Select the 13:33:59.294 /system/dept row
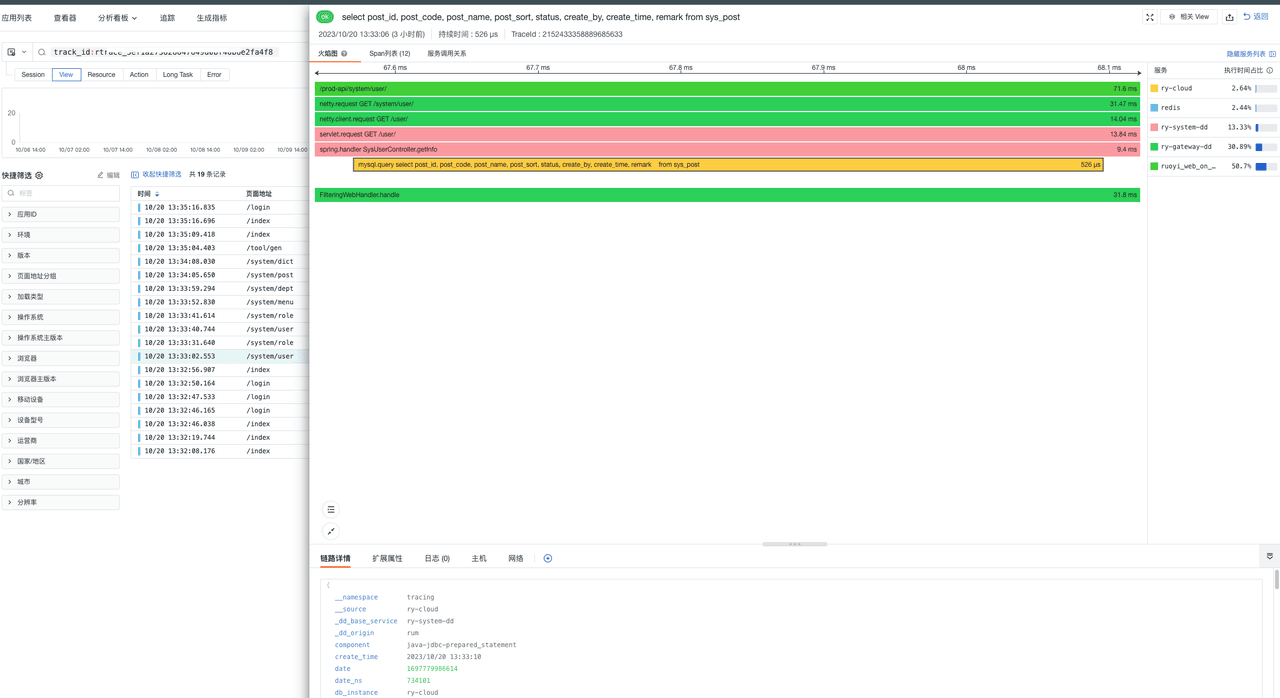Screen dimensions: 1280x698 (x=220, y=289)
